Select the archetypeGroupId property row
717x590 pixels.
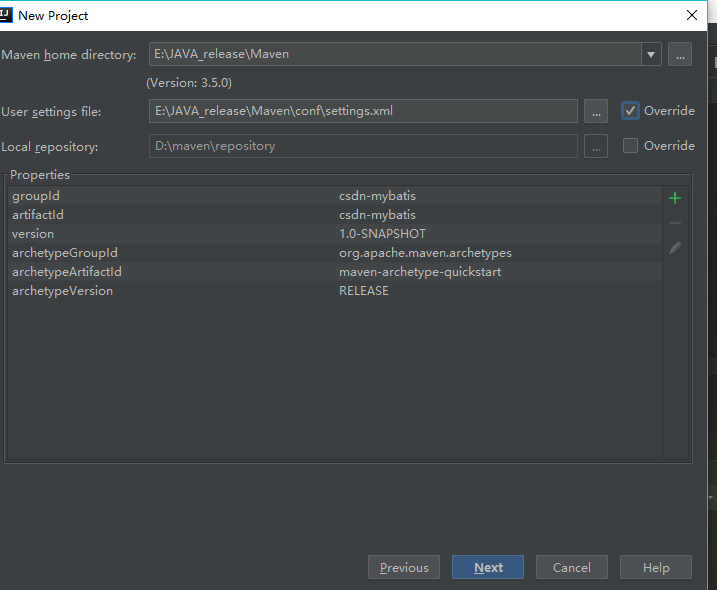(335, 253)
